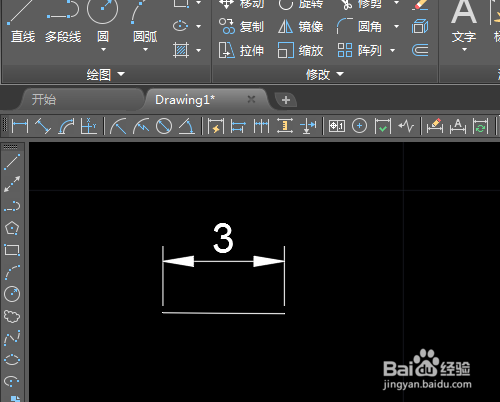The width and height of the screenshot is (500, 402).
Task: Open the 圆角 fillet dropdown arrow
Action: [396, 26]
